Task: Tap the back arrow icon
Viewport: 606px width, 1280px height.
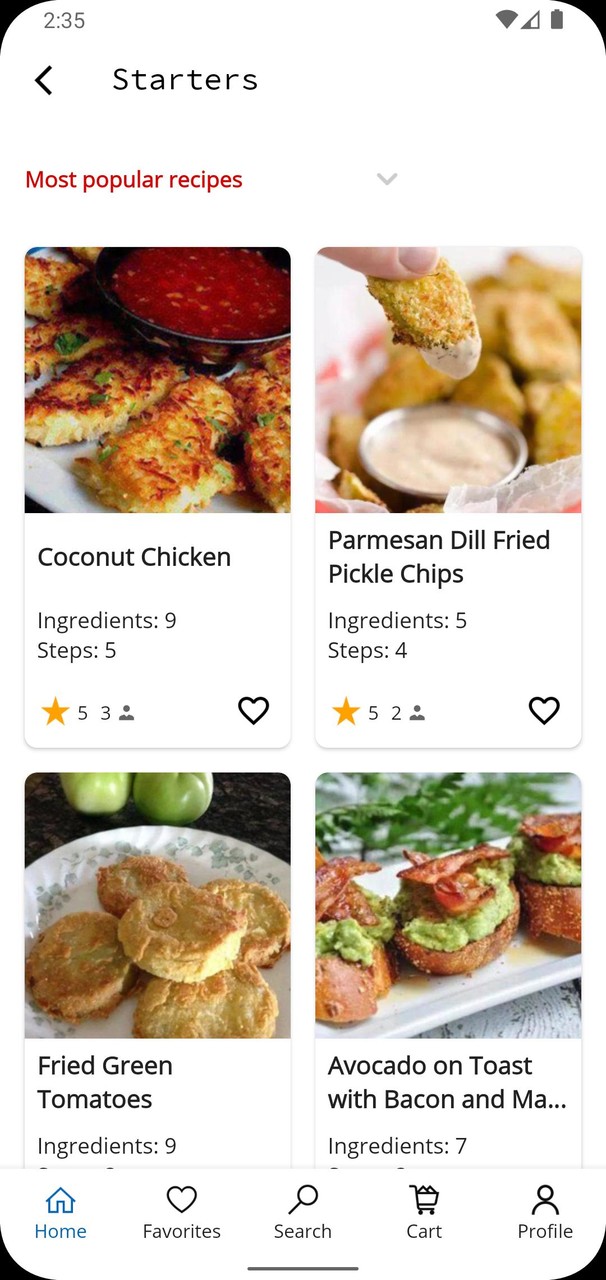Action: coord(43,79)
